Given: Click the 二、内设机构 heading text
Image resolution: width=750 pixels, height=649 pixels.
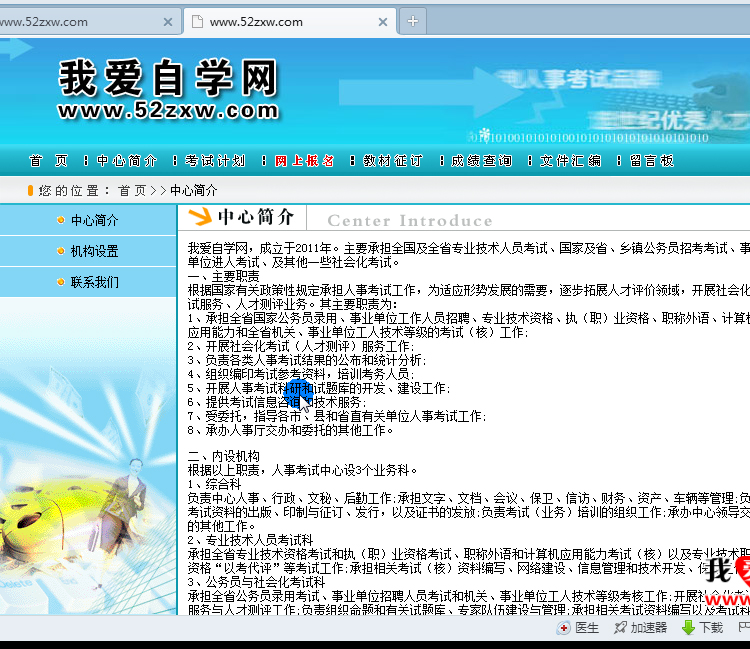Looking at the screenshot, I should click(x=223, y=456).
